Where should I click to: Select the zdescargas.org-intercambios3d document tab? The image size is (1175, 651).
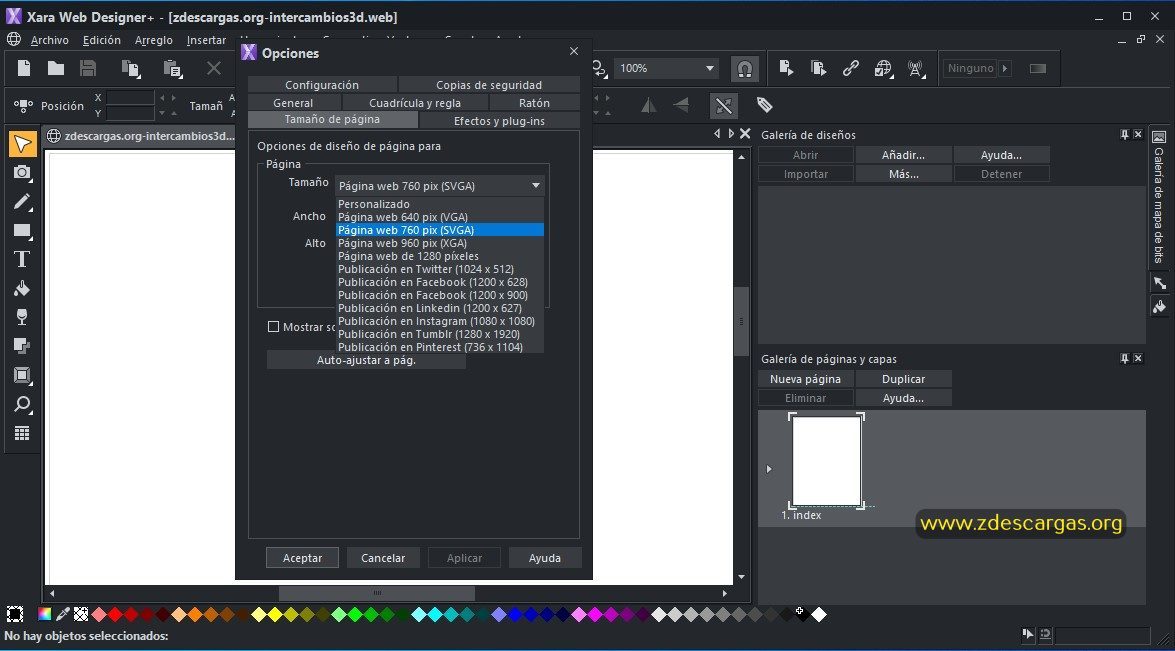click(x=141, y=136)
